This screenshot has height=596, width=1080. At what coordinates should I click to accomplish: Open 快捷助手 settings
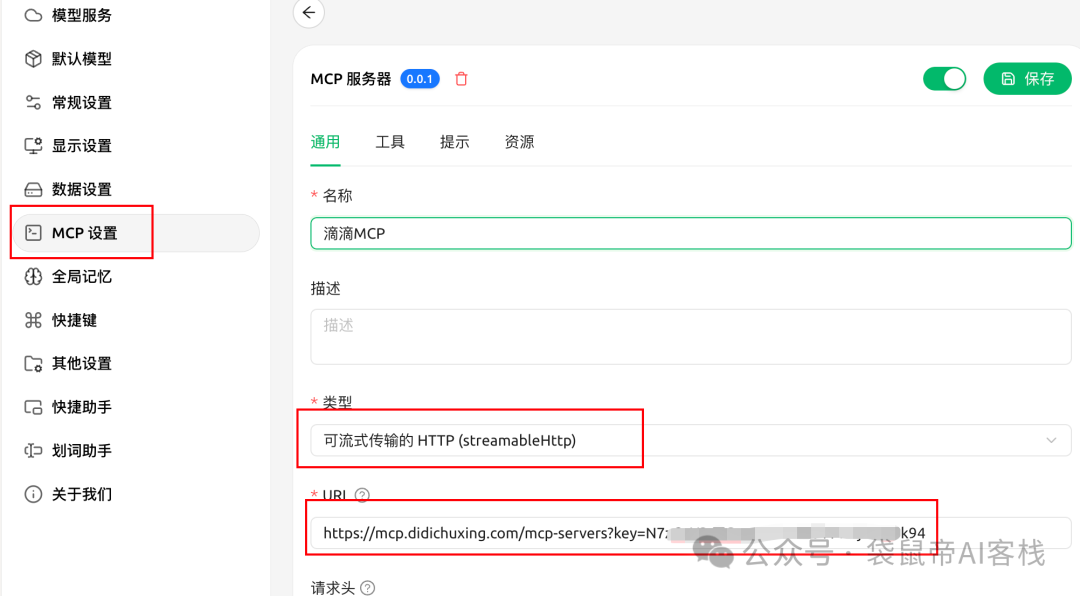[135, 407]
